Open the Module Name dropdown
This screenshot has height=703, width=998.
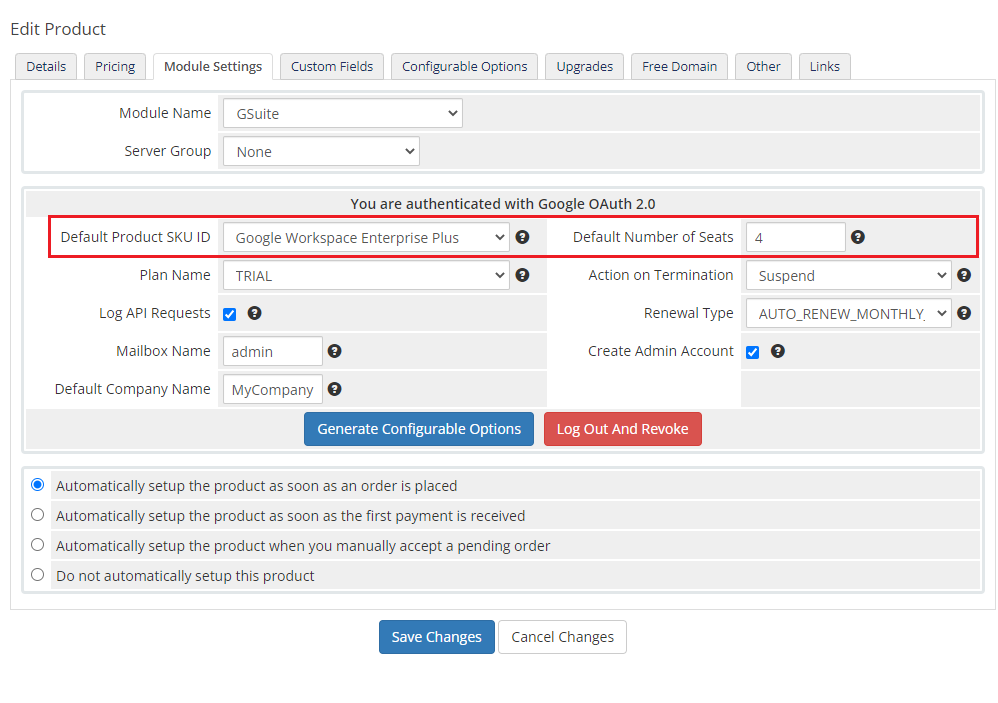click(342, 114)
